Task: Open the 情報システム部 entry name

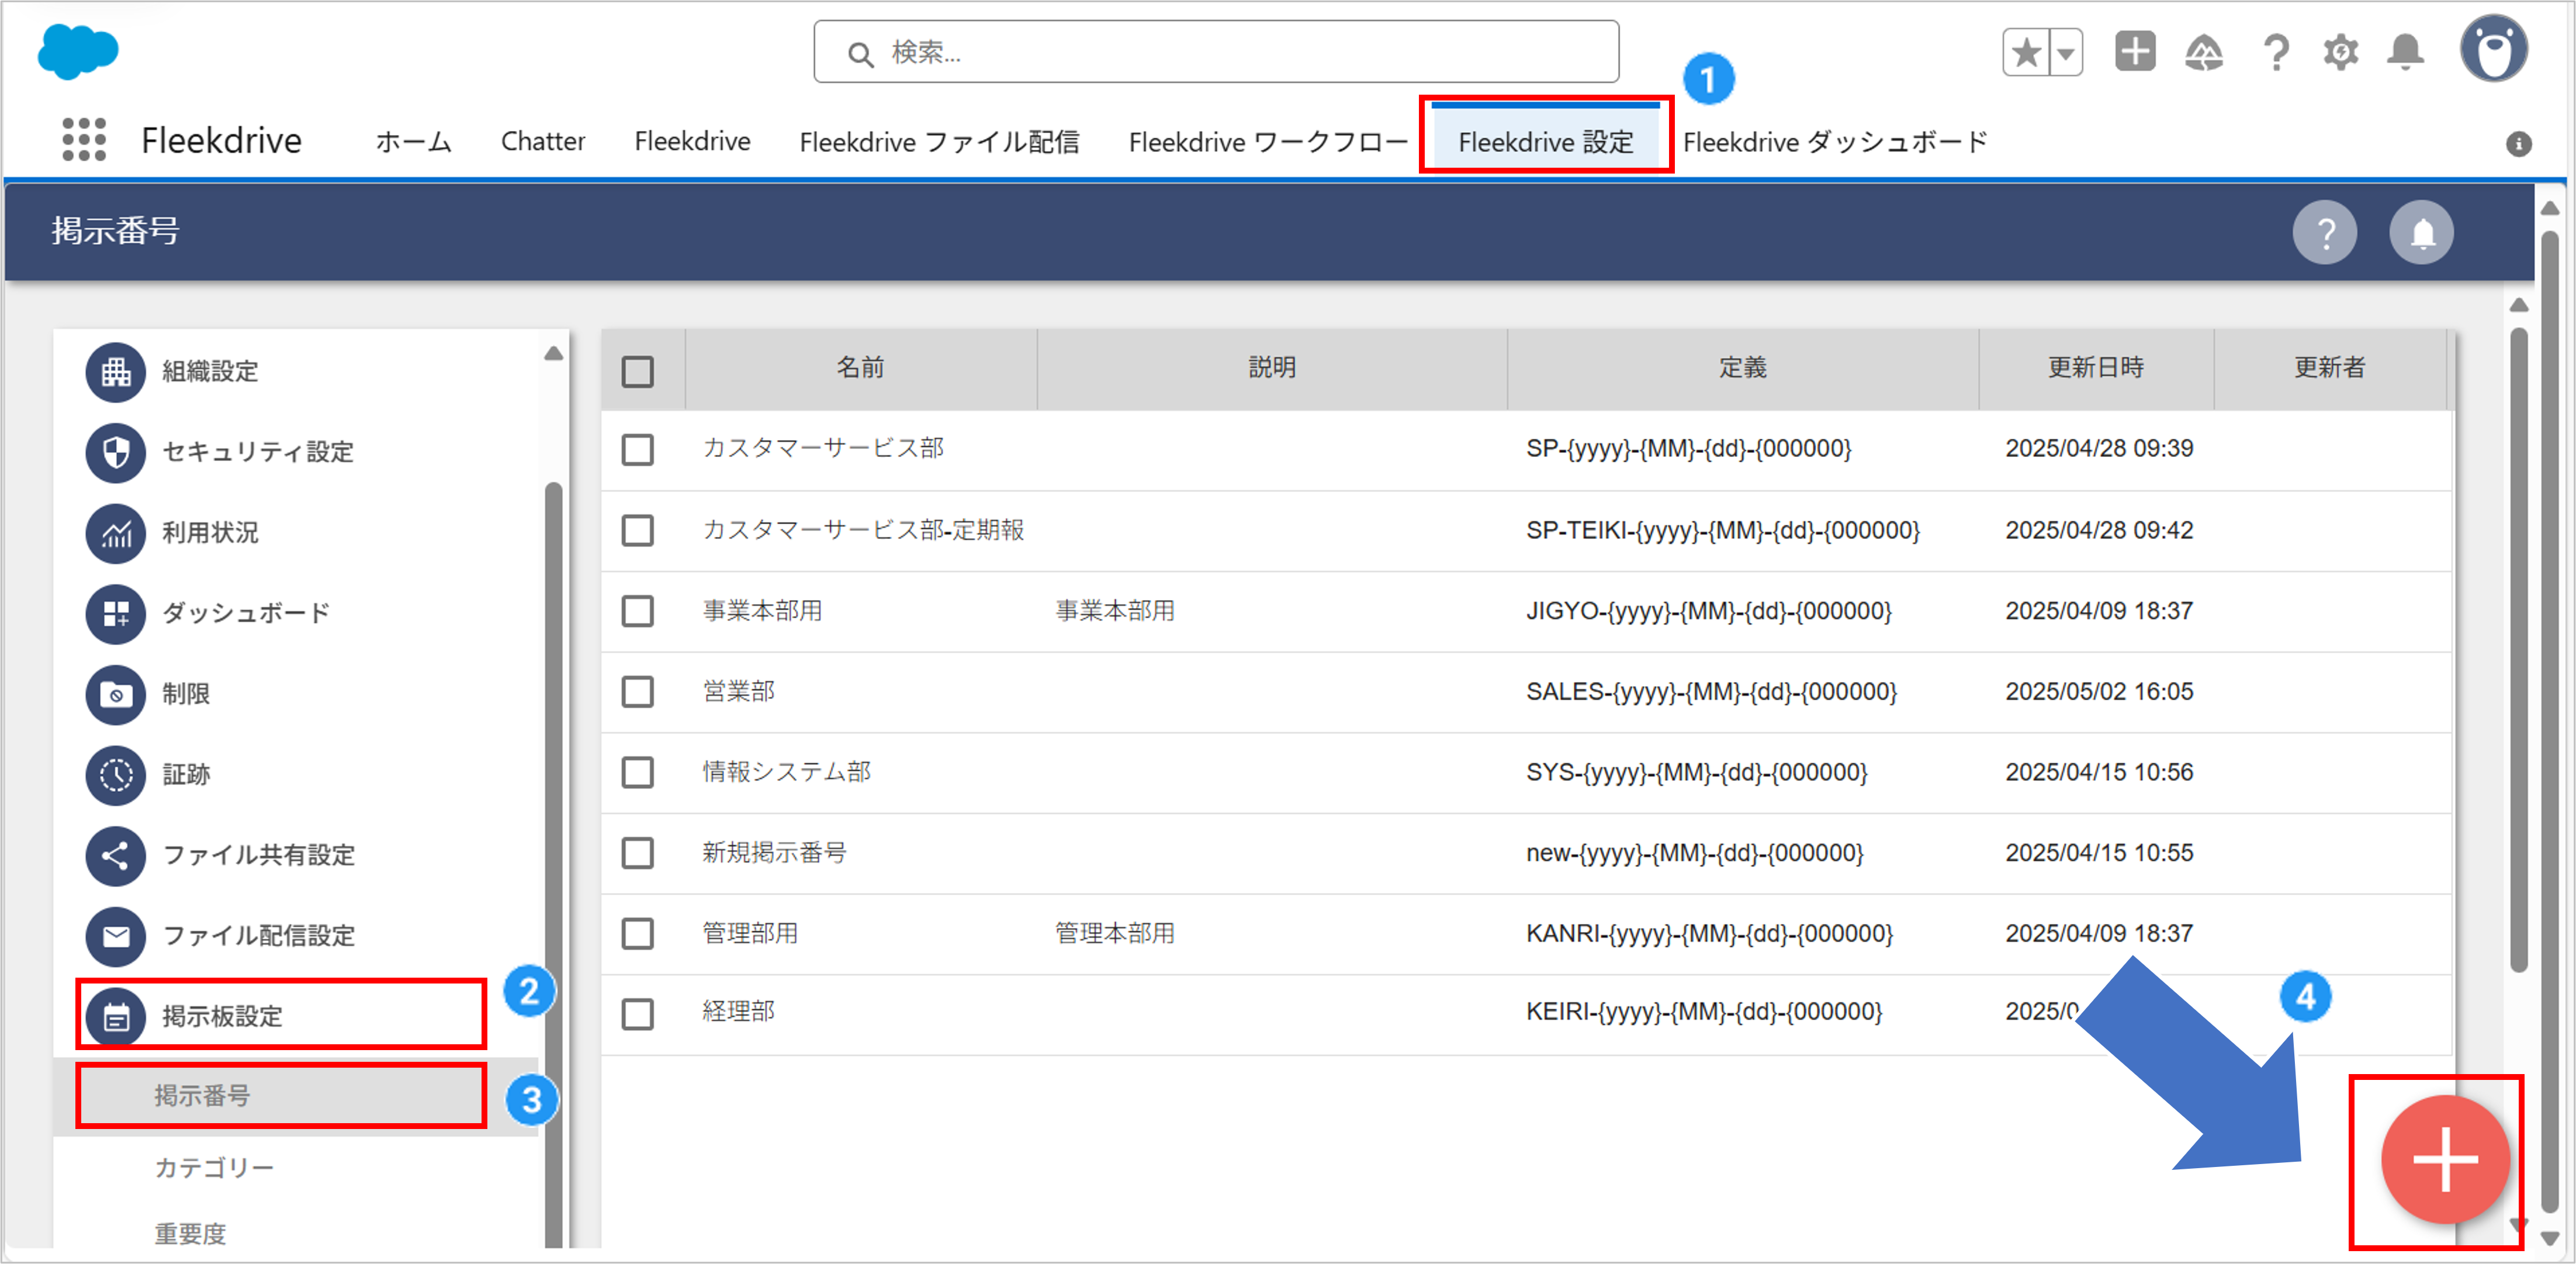Action: coord(787,772)
